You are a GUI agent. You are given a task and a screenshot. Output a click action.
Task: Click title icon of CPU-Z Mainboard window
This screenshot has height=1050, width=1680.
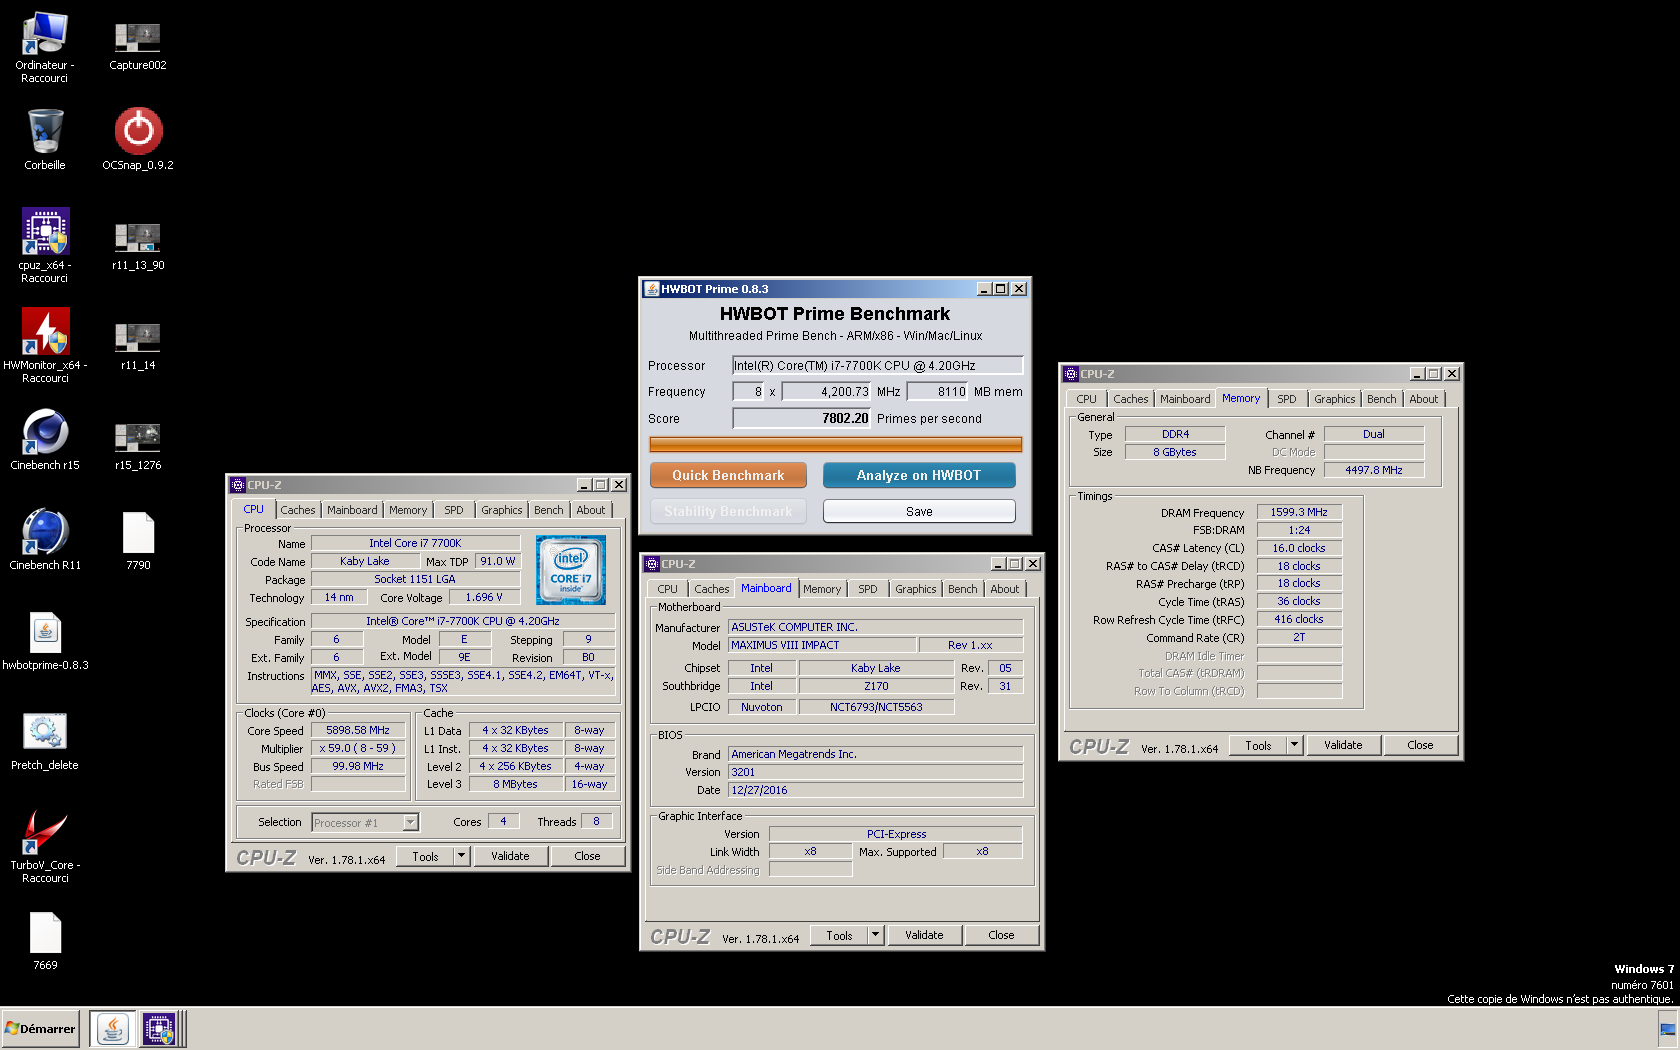[652, 564]
